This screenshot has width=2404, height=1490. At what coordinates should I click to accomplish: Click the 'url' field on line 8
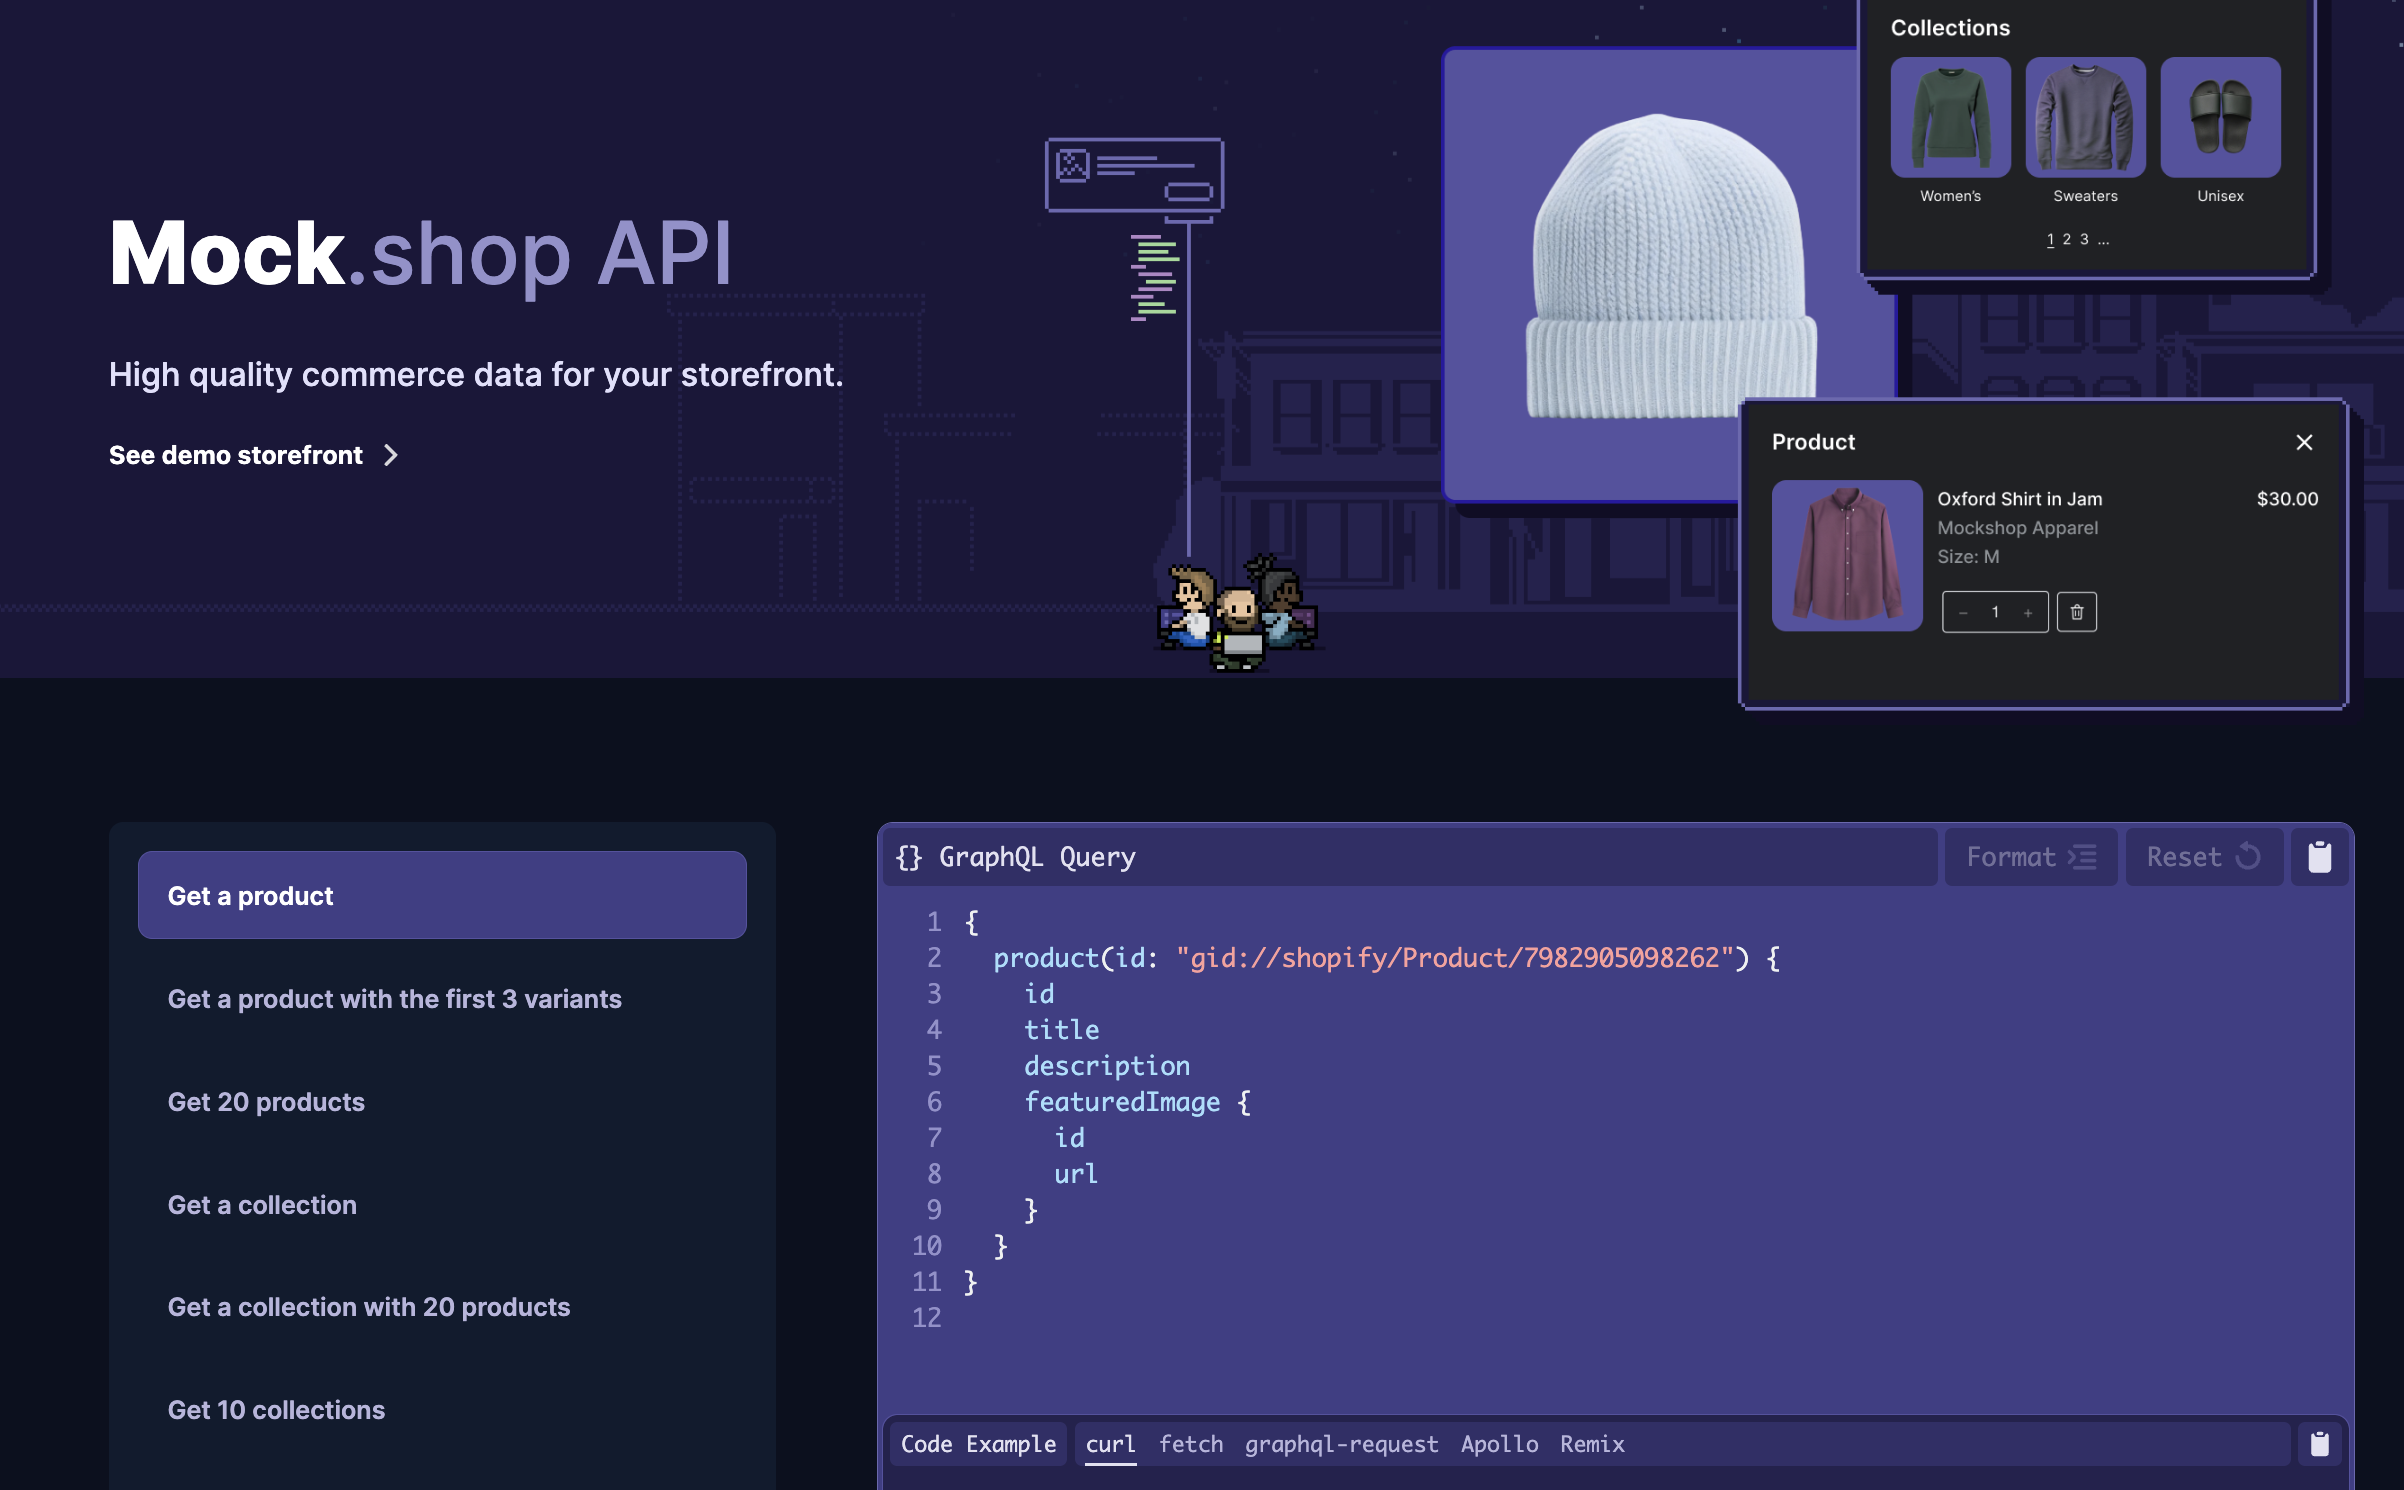pos(1076,1174)
